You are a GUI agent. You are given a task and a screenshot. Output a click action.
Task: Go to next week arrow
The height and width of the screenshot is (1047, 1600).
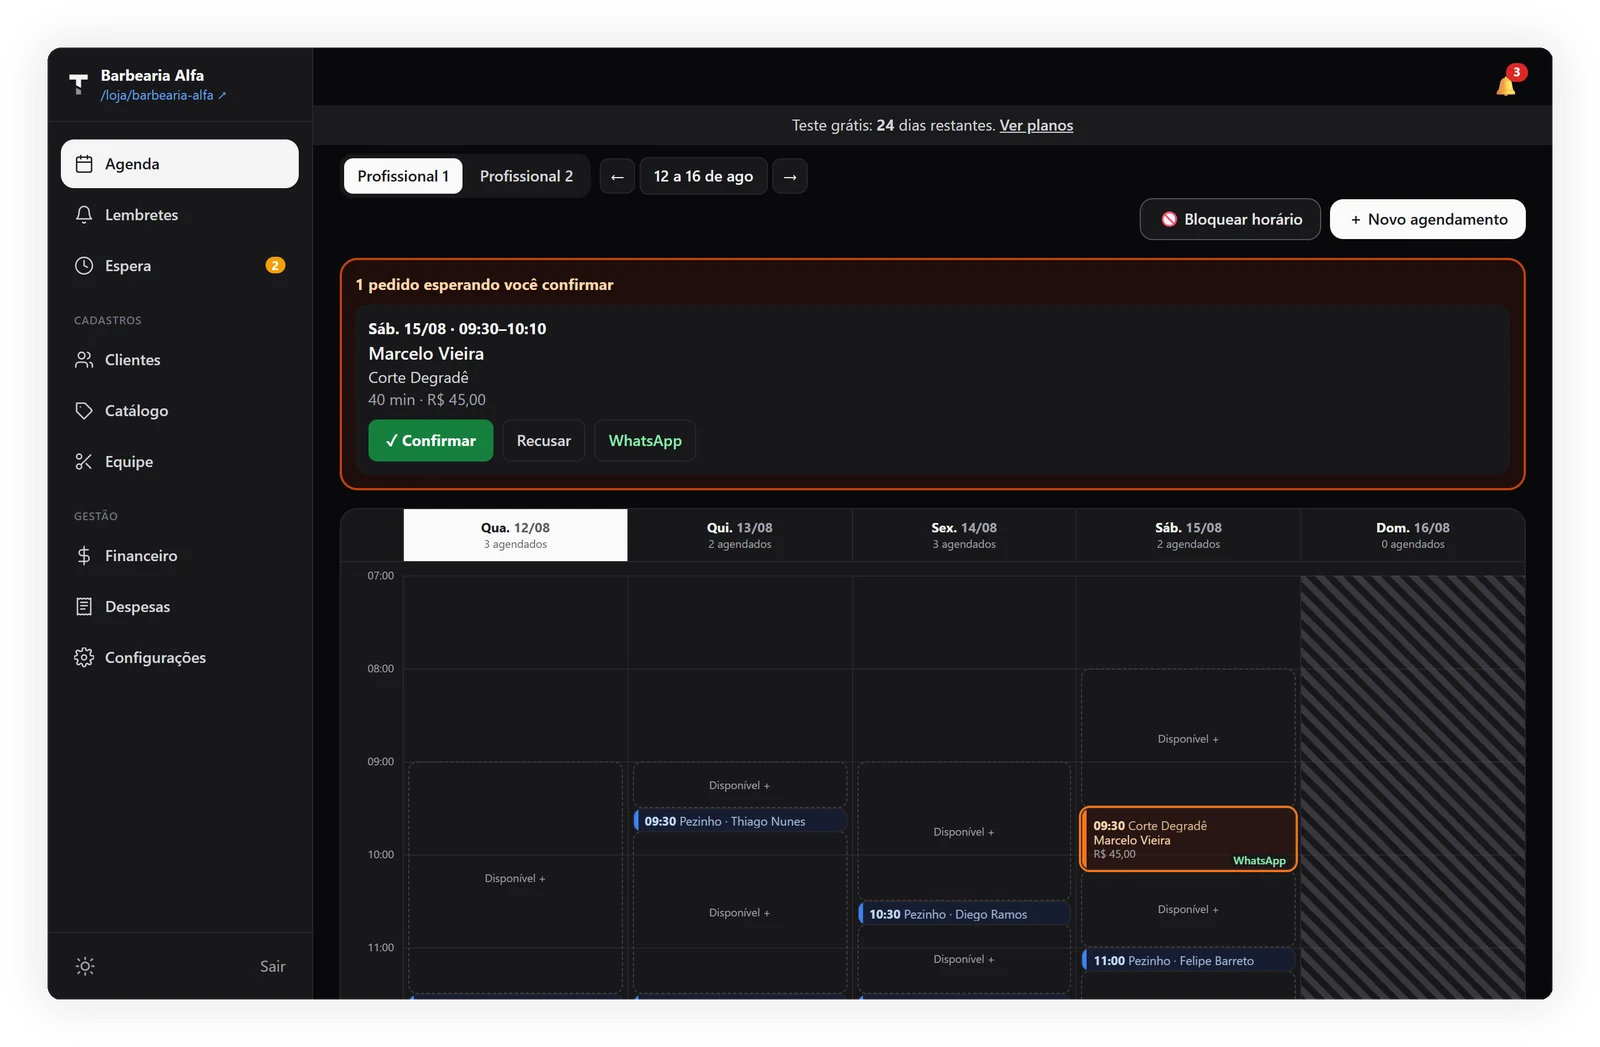point(790,176)
